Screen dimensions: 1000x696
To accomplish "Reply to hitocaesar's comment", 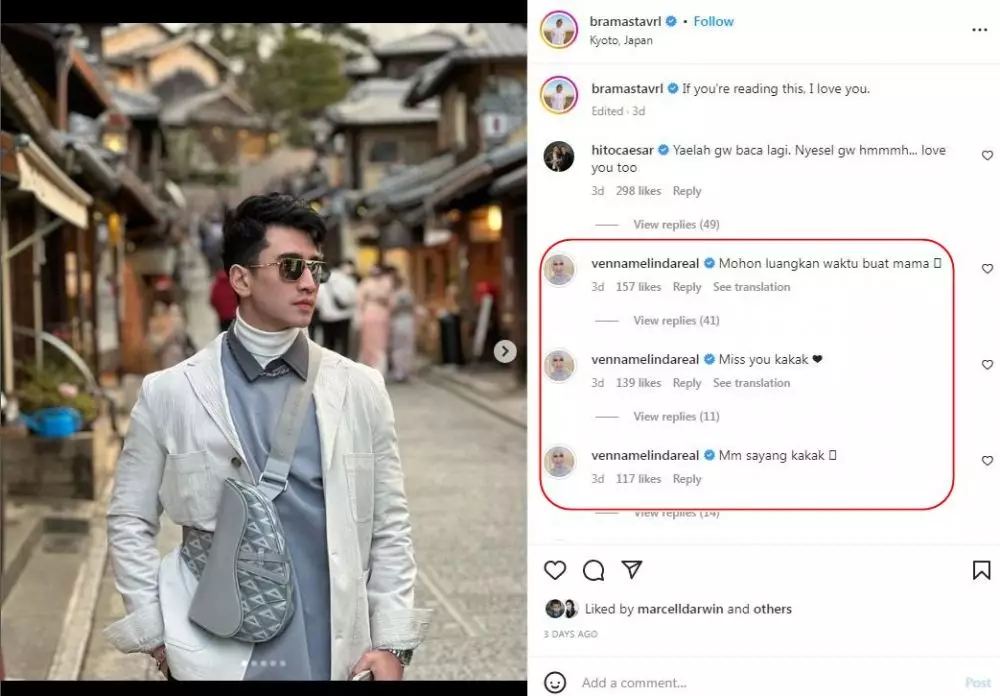I will click(x=687, y=190).
